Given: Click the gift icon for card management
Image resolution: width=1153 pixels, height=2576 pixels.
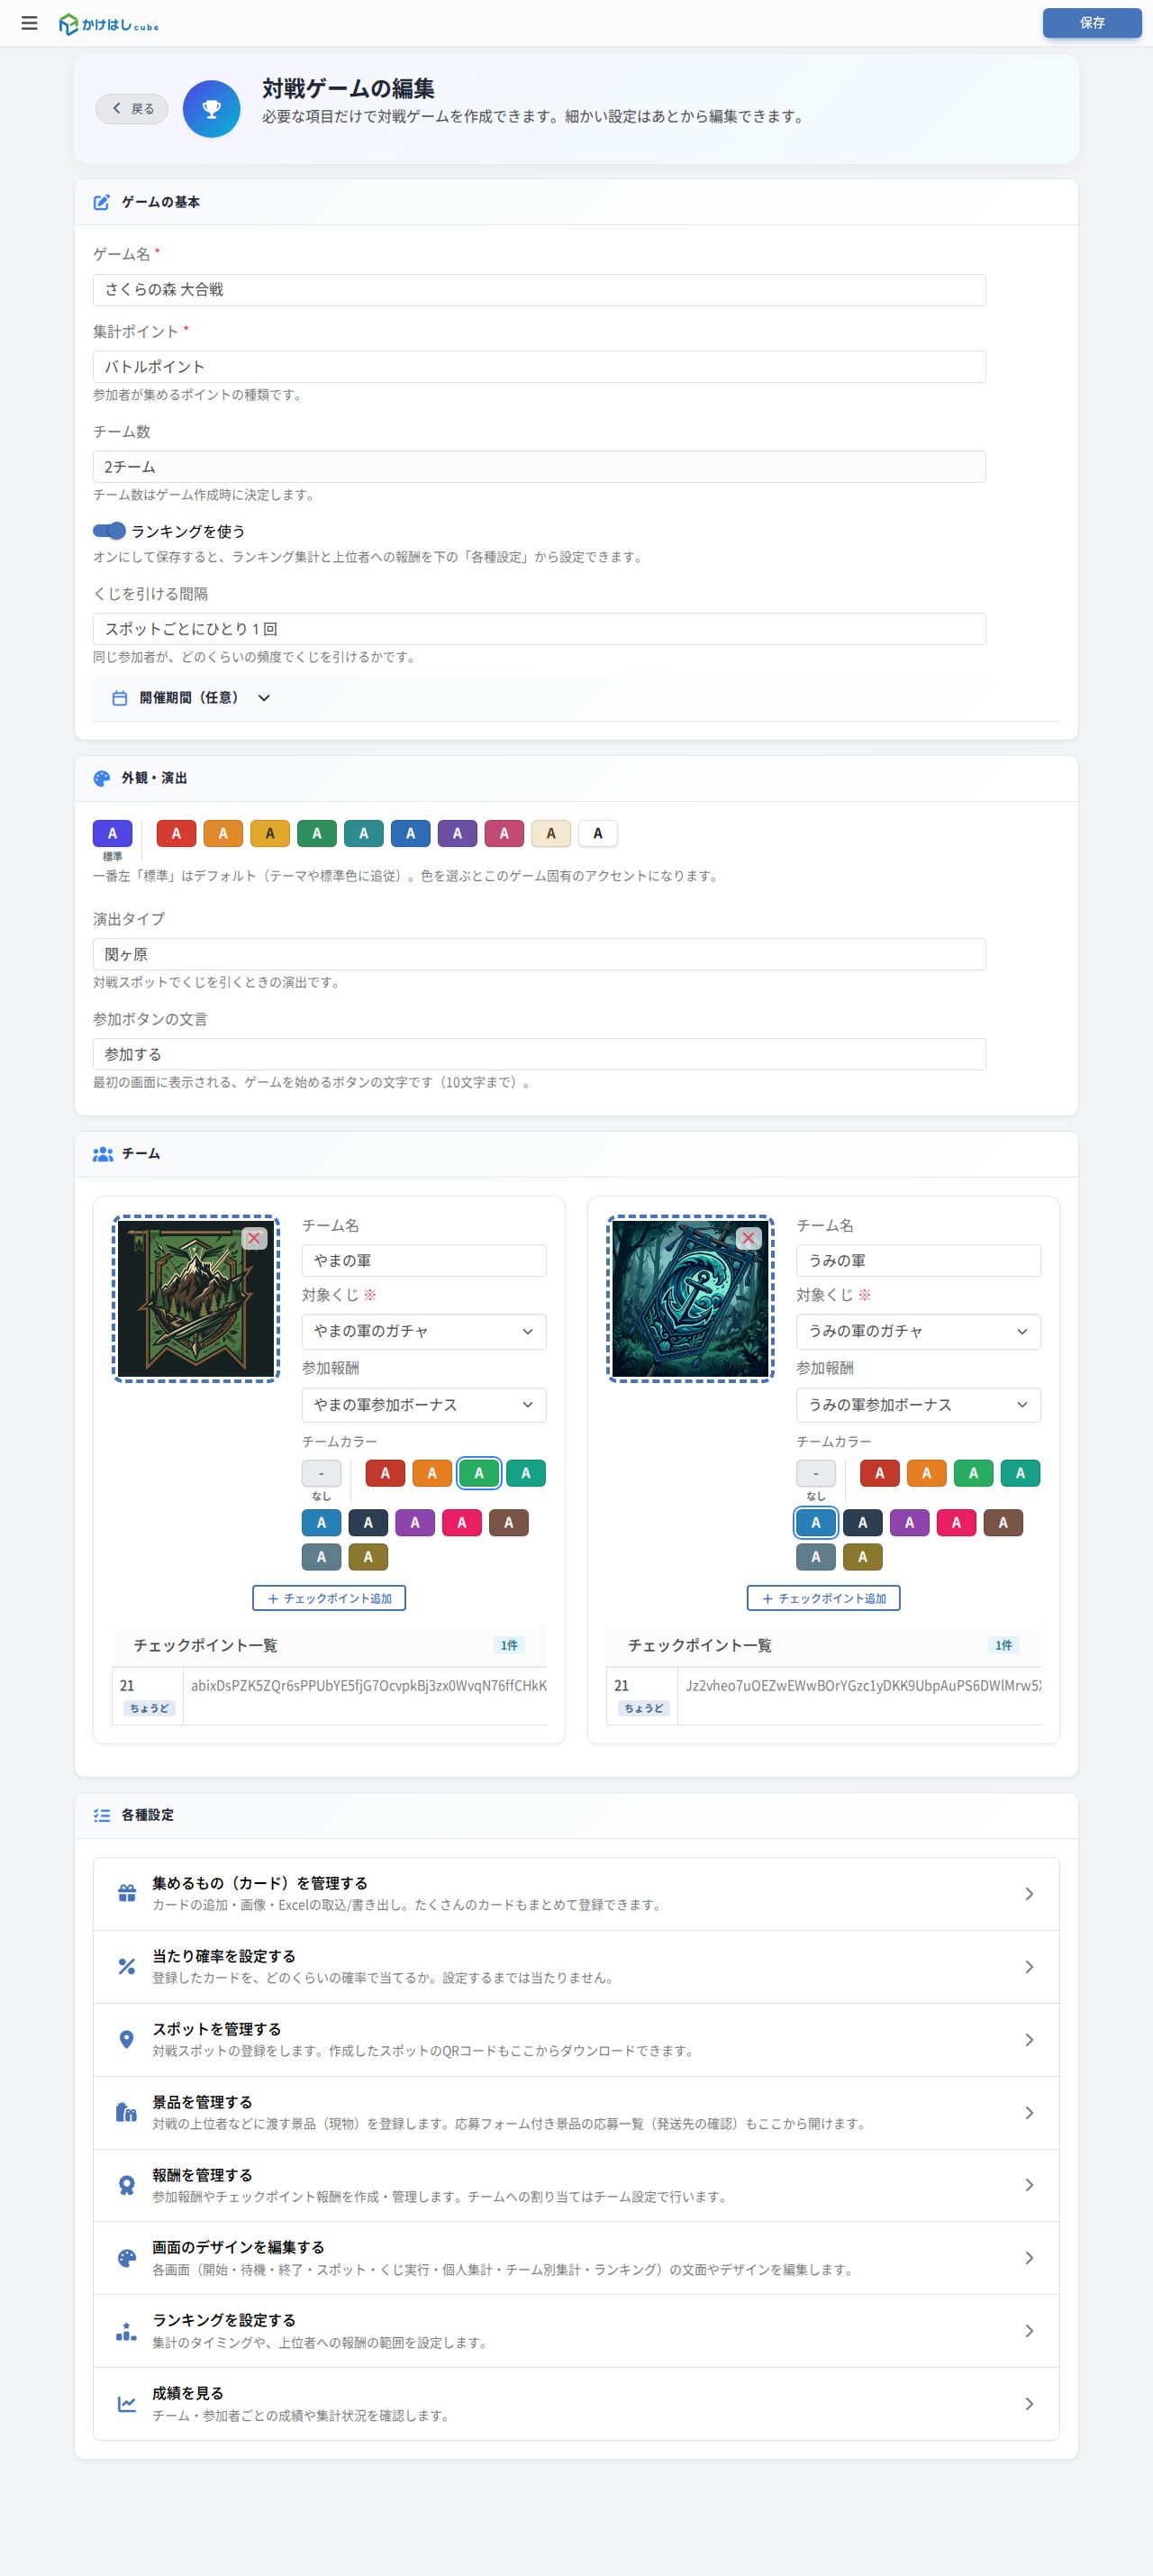Looking at the screenshot, I should click(126, 1893).
